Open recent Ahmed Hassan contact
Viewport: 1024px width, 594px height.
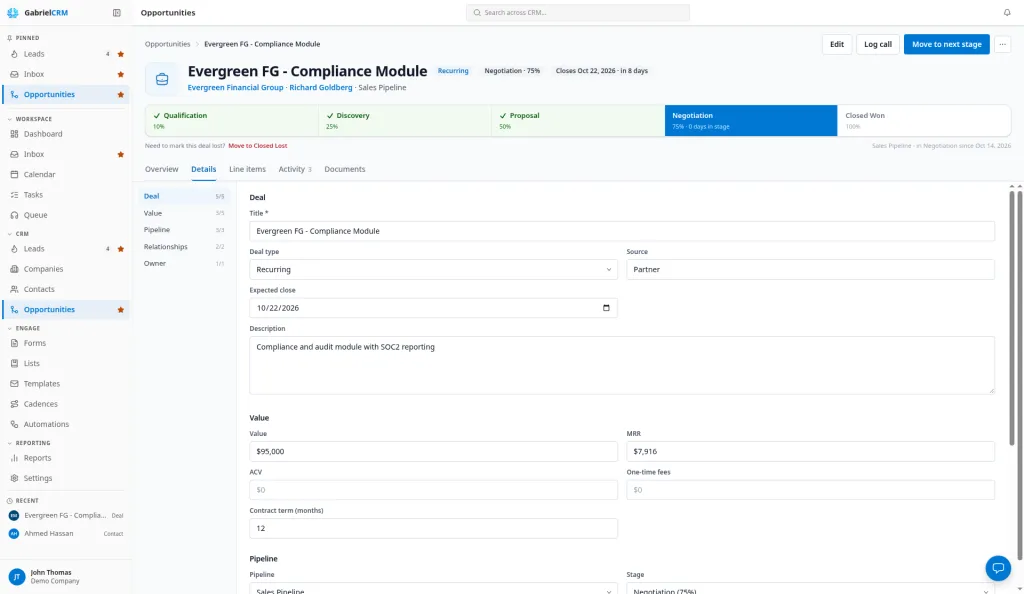[65, 533]
